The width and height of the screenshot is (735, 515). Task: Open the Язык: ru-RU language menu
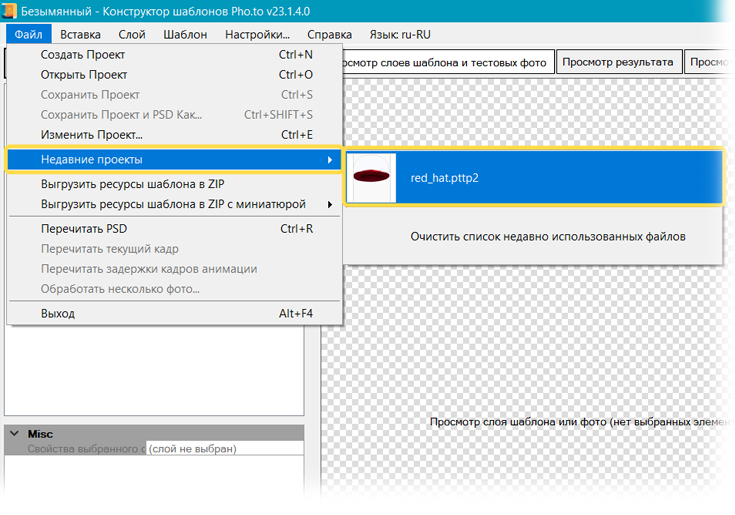click(x=400, y=34)
